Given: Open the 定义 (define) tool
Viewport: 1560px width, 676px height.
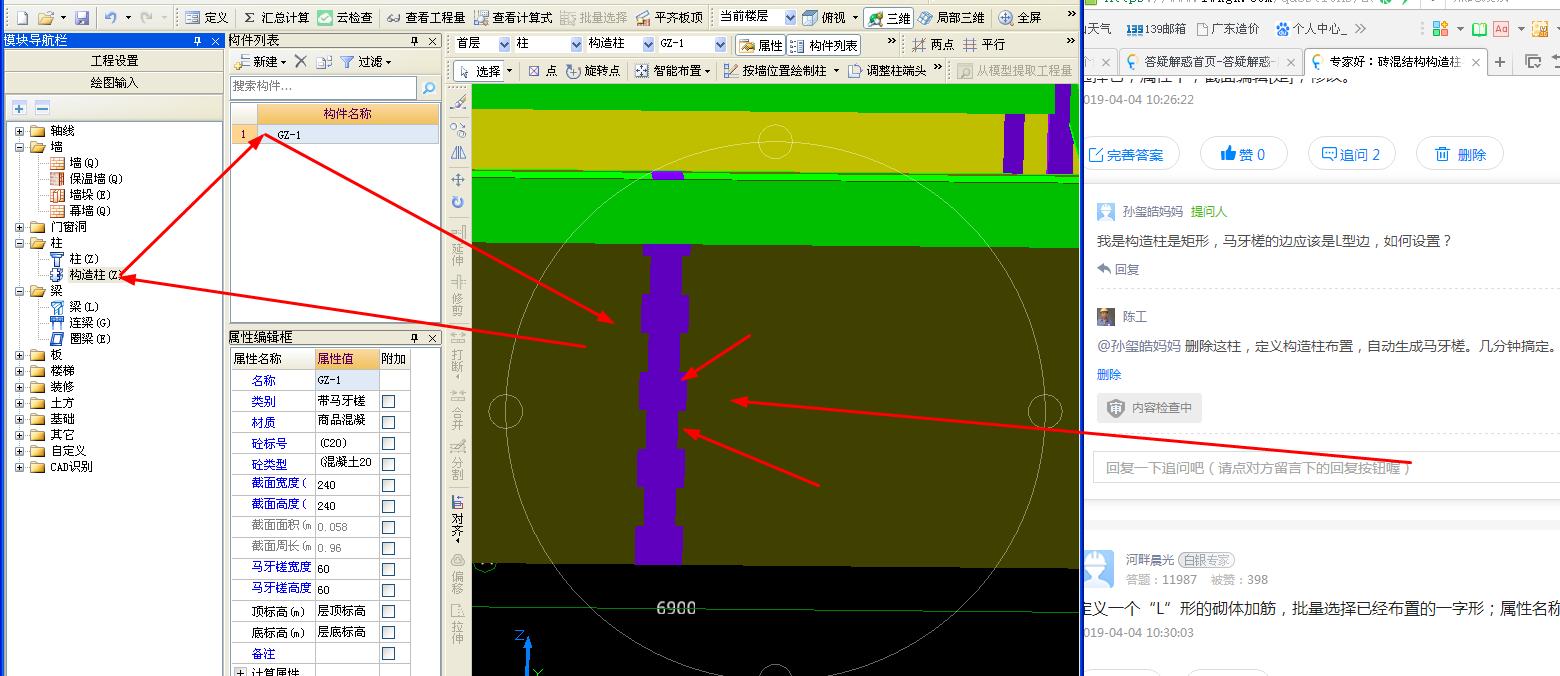Looking at the screenshot, I should tap(207, 17).
